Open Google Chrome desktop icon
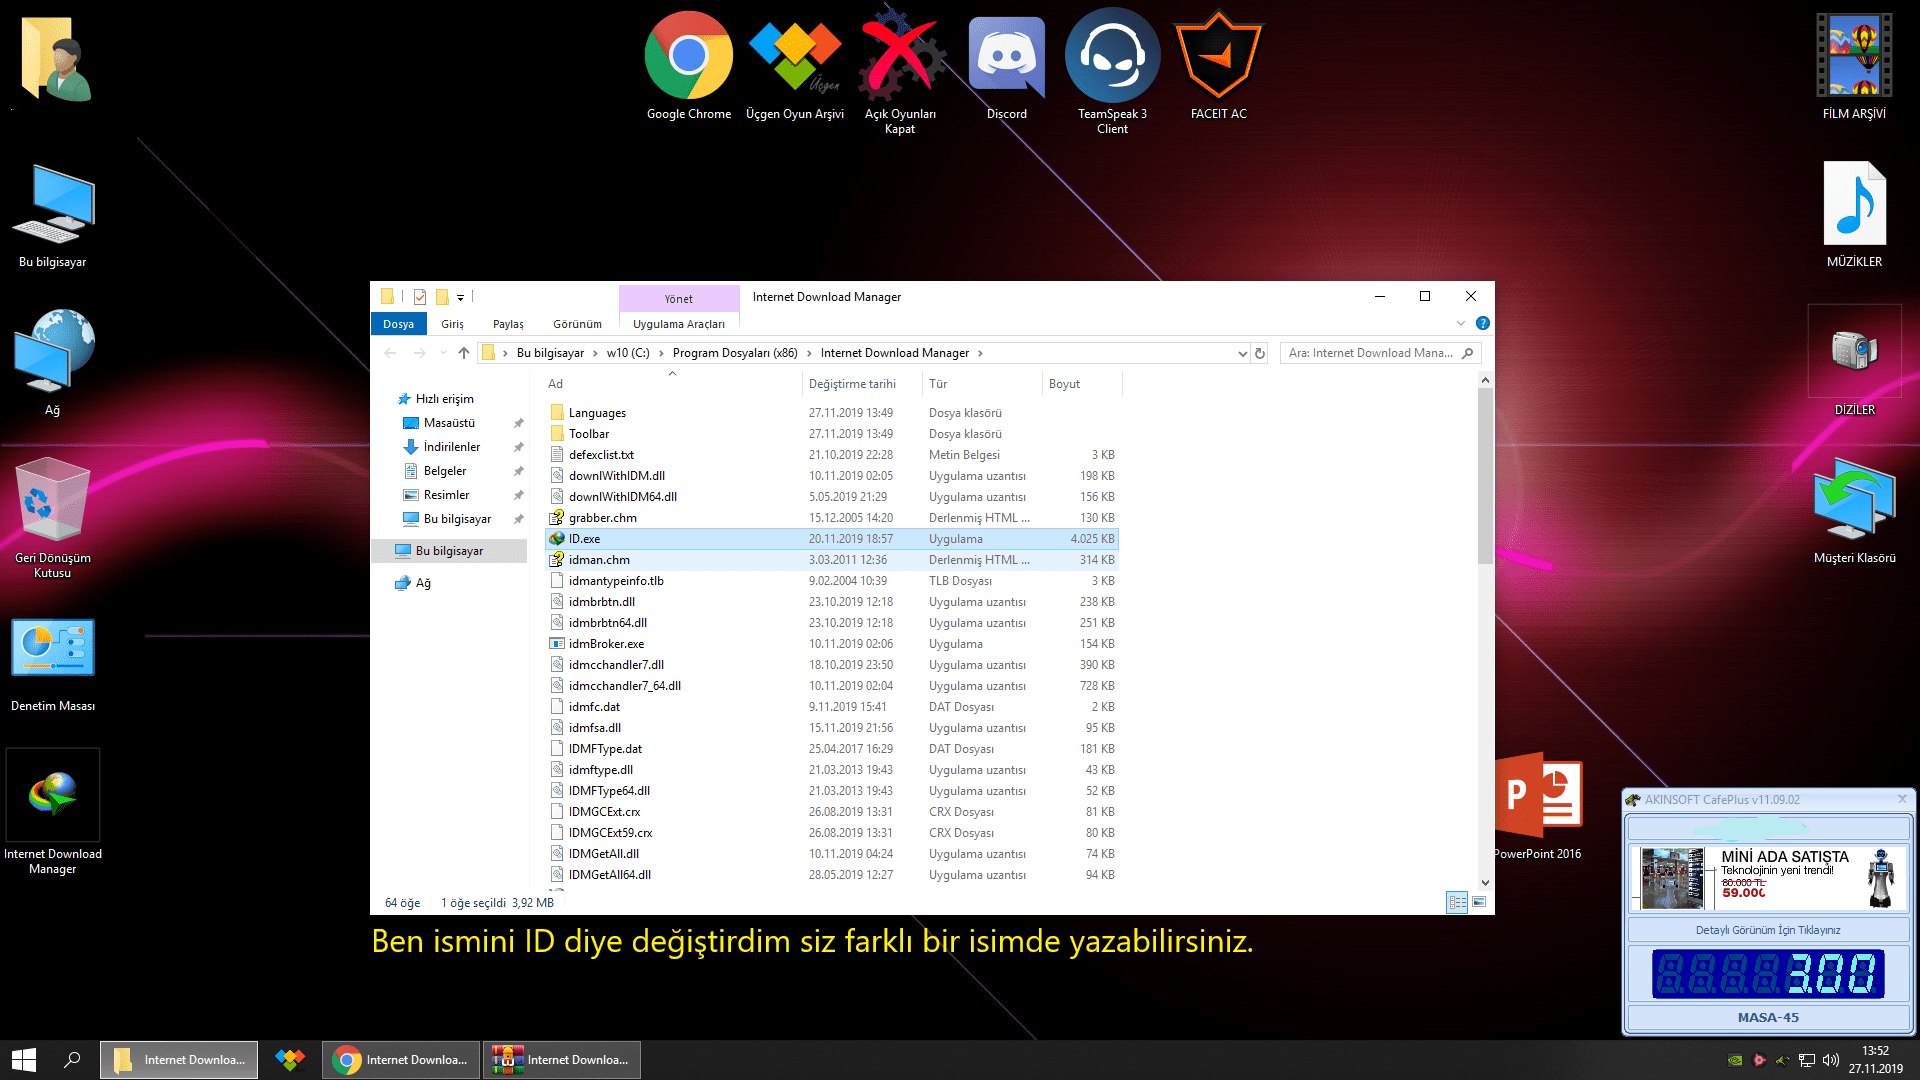The width and height of the screenshot is (1920, 1080). click(x=688, y=66)
